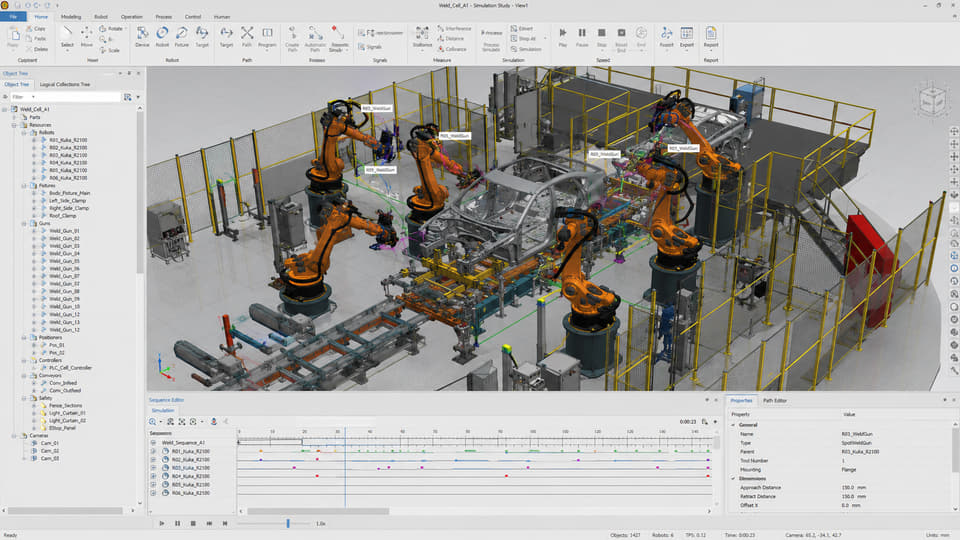This screenshot has height=540, width=960.
Task: Collapse the General section in Properties
Action: 733,424
